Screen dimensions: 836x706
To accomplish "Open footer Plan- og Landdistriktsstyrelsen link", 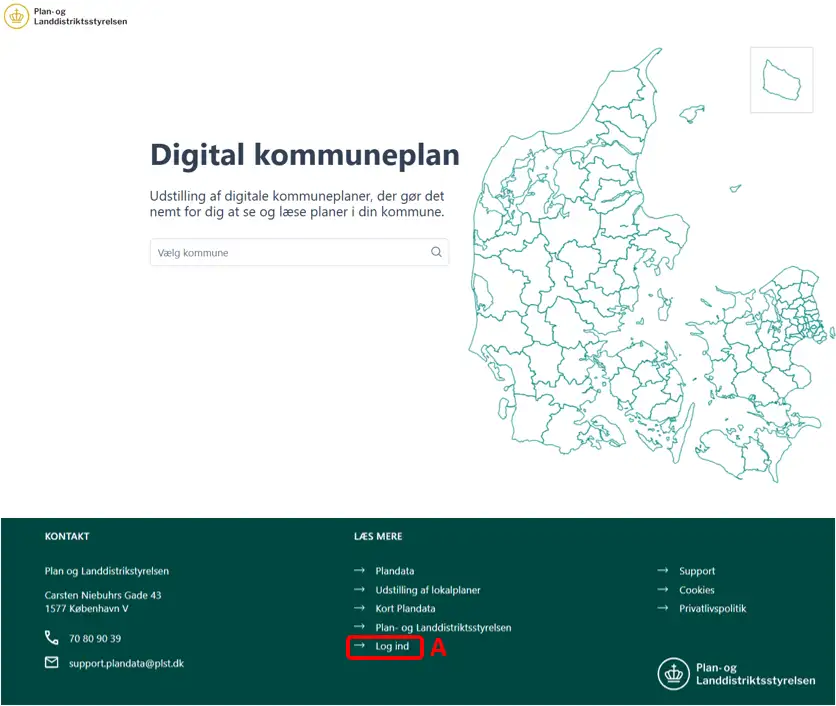I will point(443,628).
